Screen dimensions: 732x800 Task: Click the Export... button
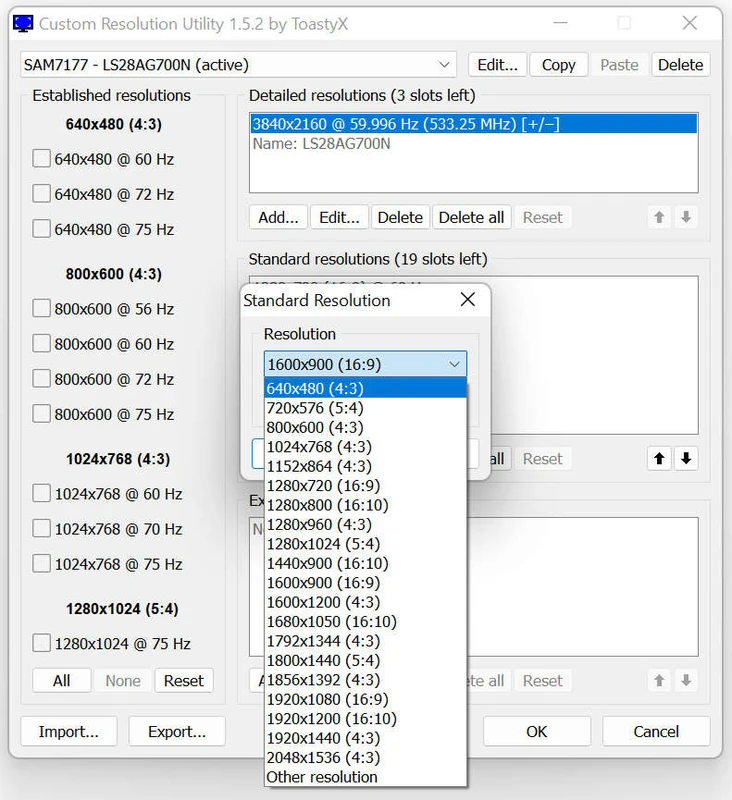177,731
